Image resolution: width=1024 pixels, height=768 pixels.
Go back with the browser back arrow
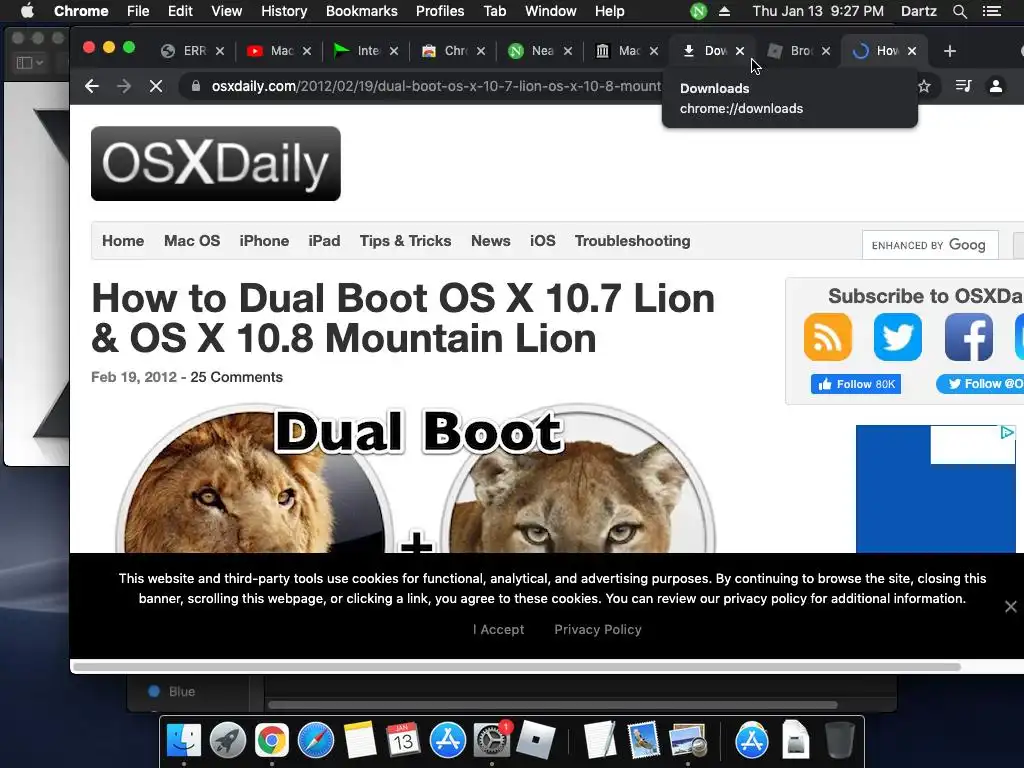[92, 86]
